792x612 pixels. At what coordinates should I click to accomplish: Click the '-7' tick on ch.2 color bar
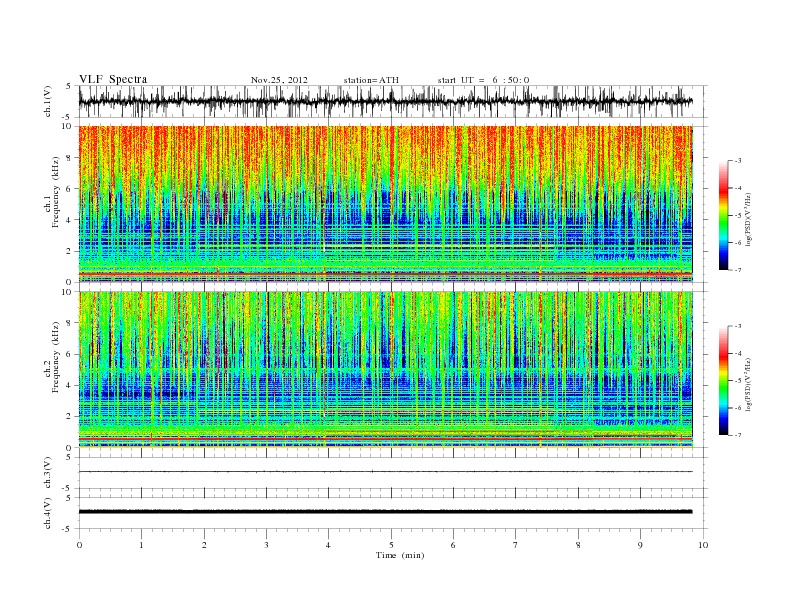click(x=737, y=435)
